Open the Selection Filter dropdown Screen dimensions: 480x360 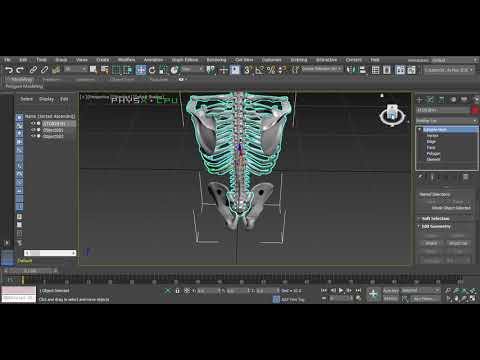75,69
